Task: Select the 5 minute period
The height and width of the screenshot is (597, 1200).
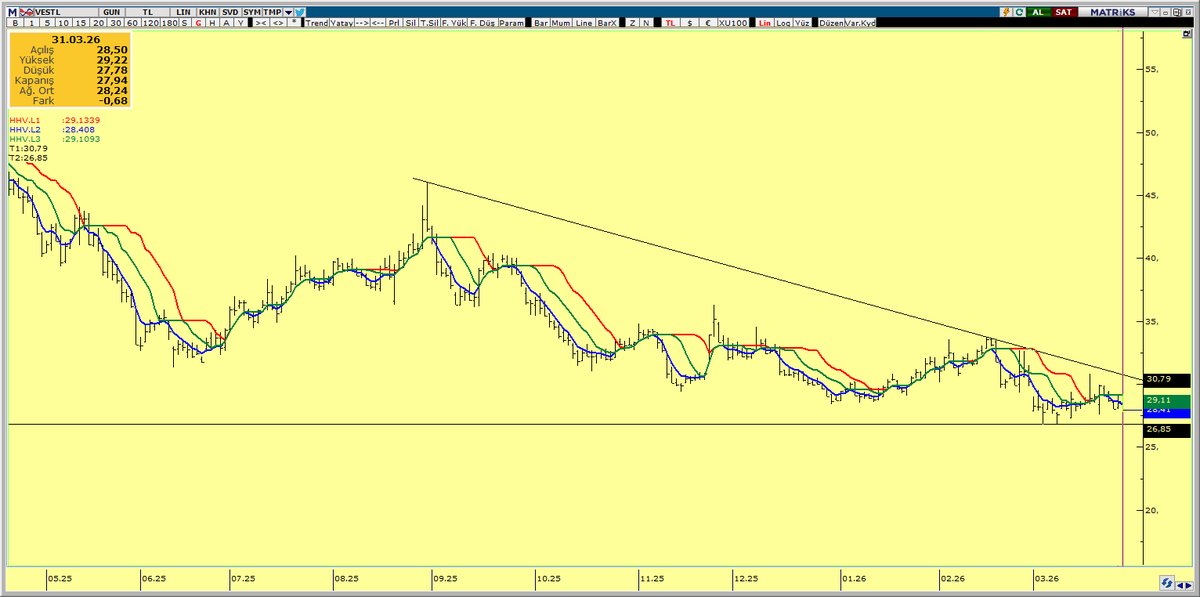Action: [47, 22]
